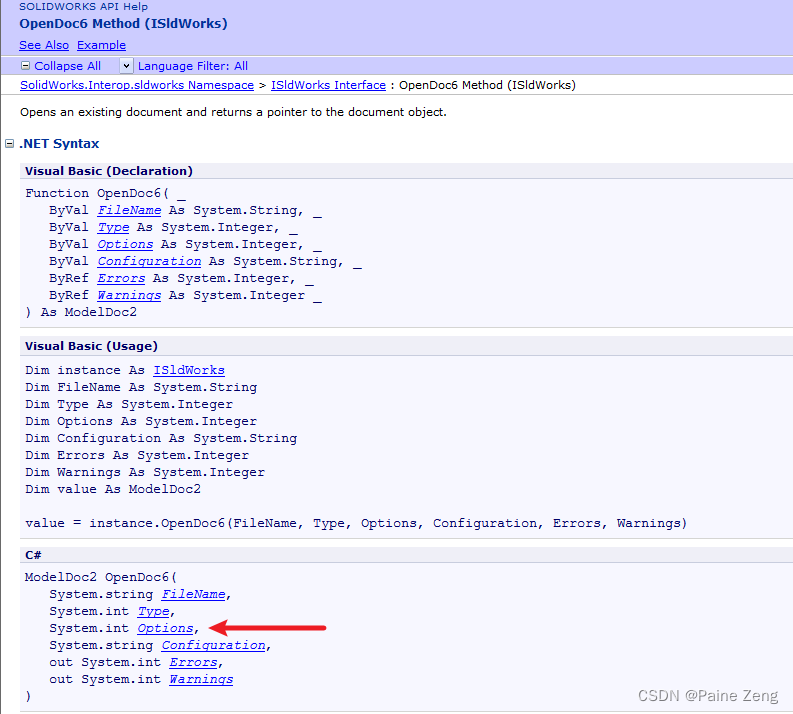This screenshot has width=793, height=714.
Task: Click the .NET Syntax heading
Action: pyautogui.click(x=59, y=144)
